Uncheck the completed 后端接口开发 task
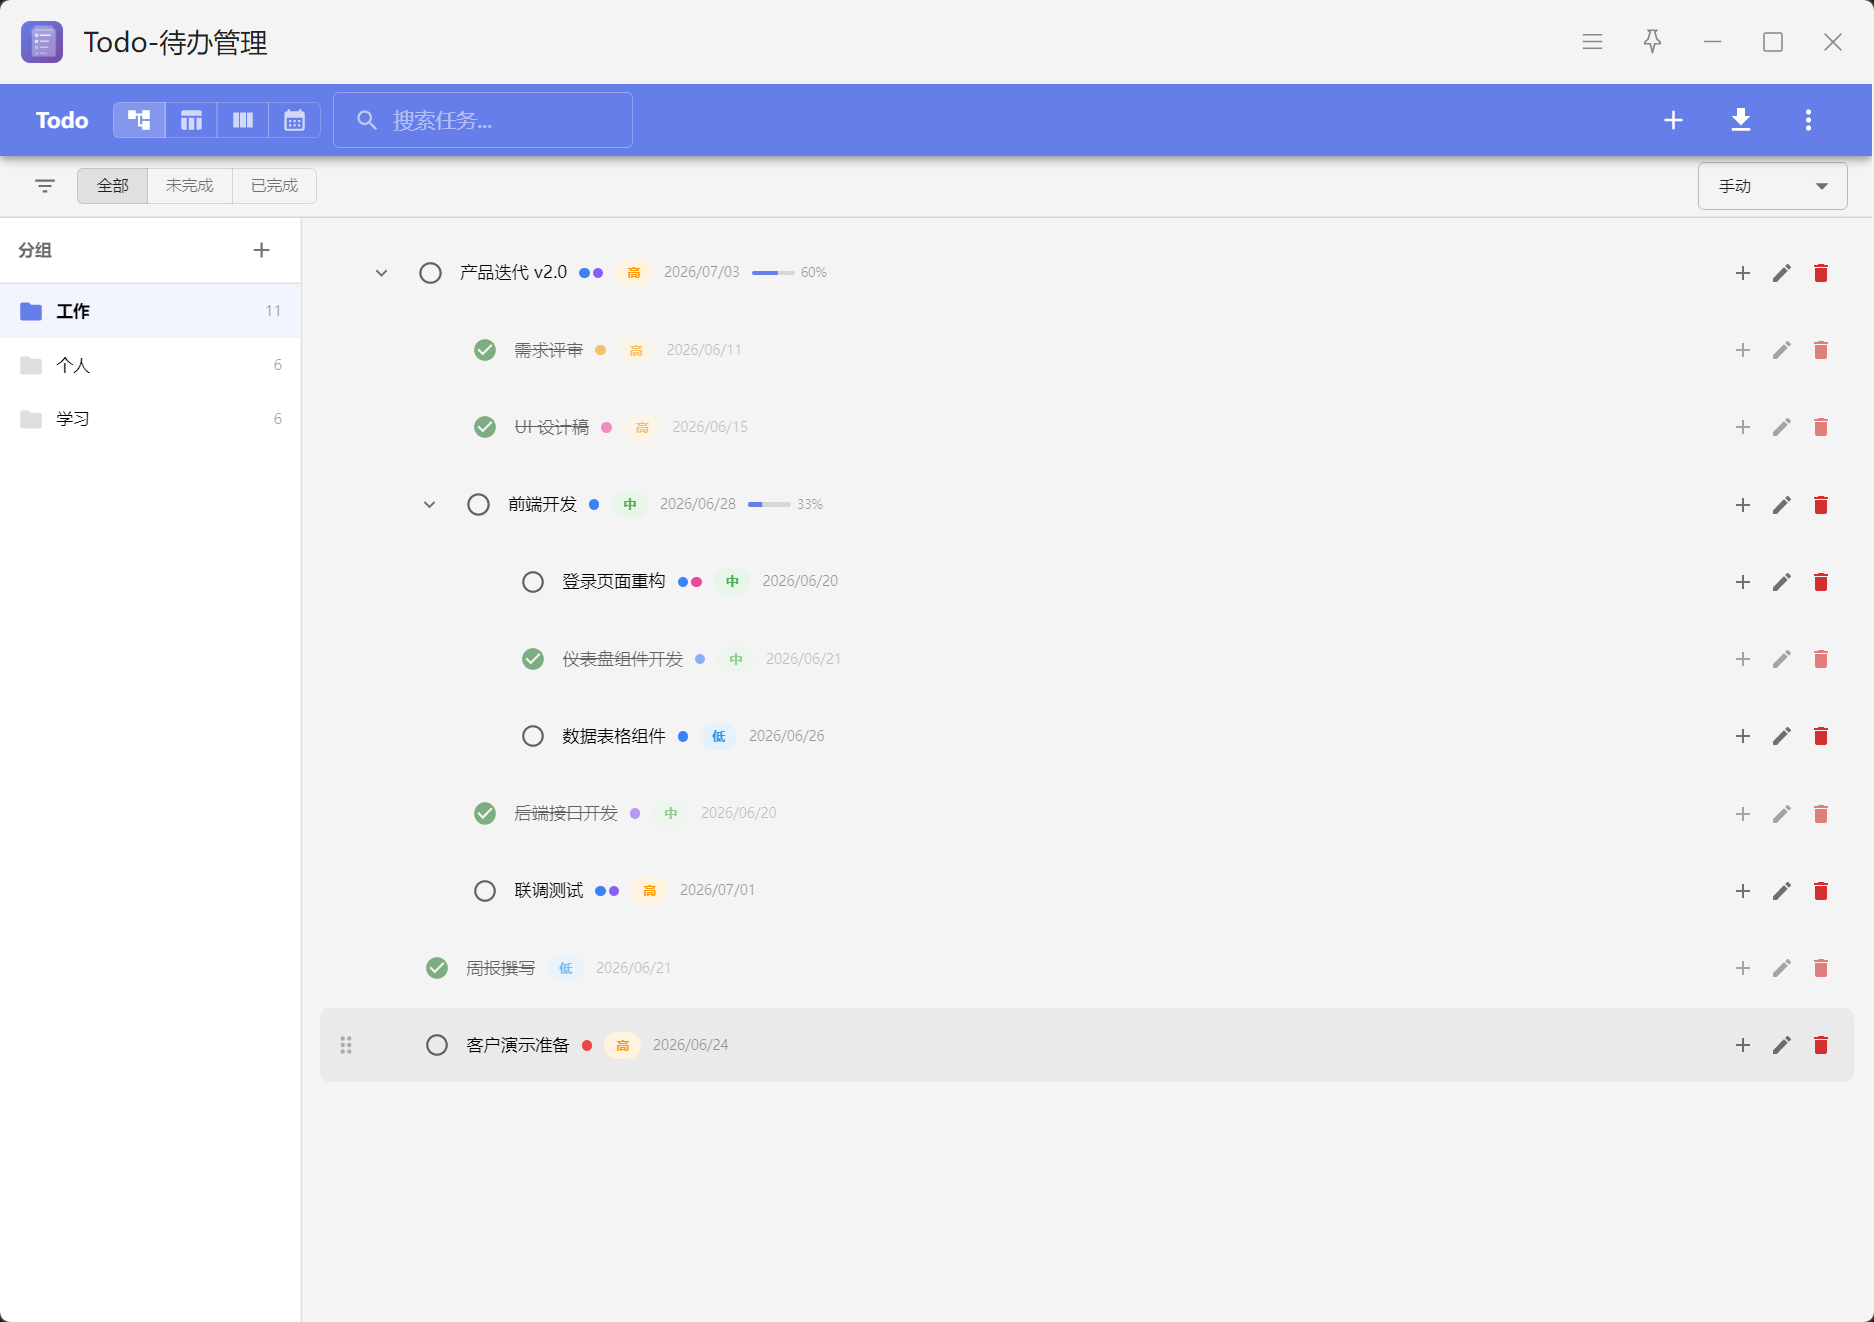 tap(485, 813)
